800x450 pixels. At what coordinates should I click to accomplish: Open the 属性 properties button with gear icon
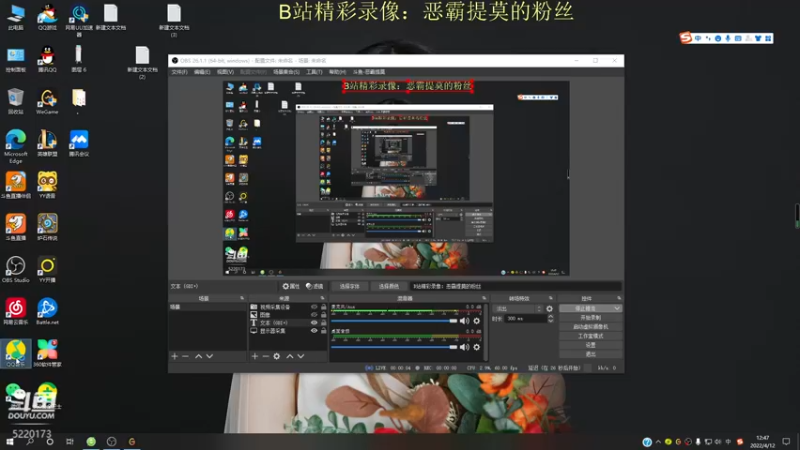pos(291,286)
